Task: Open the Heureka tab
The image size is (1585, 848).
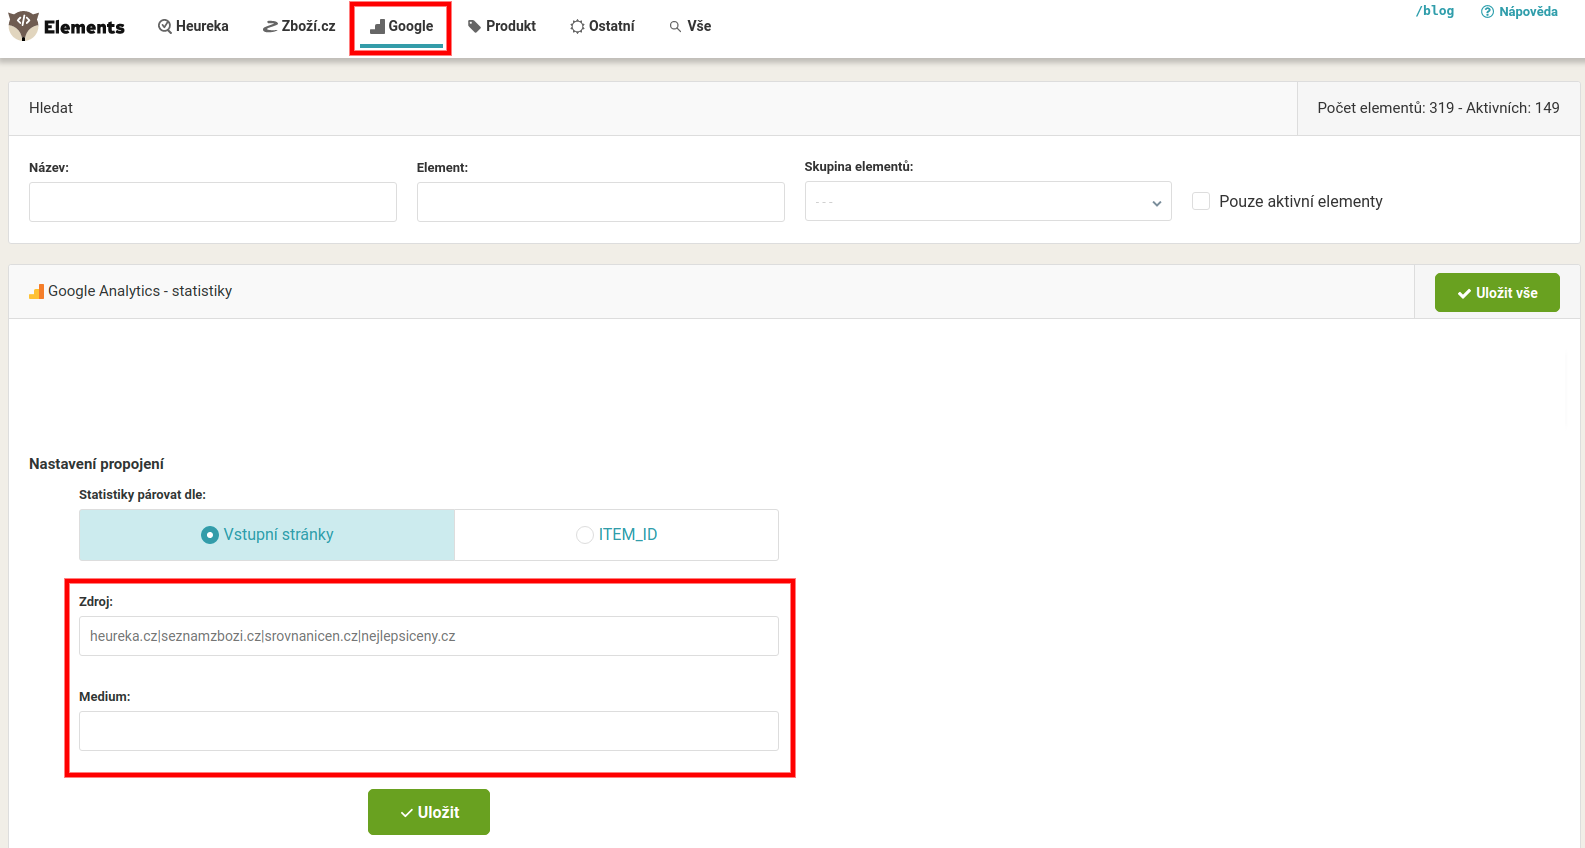Action: (x=193, y=26)
